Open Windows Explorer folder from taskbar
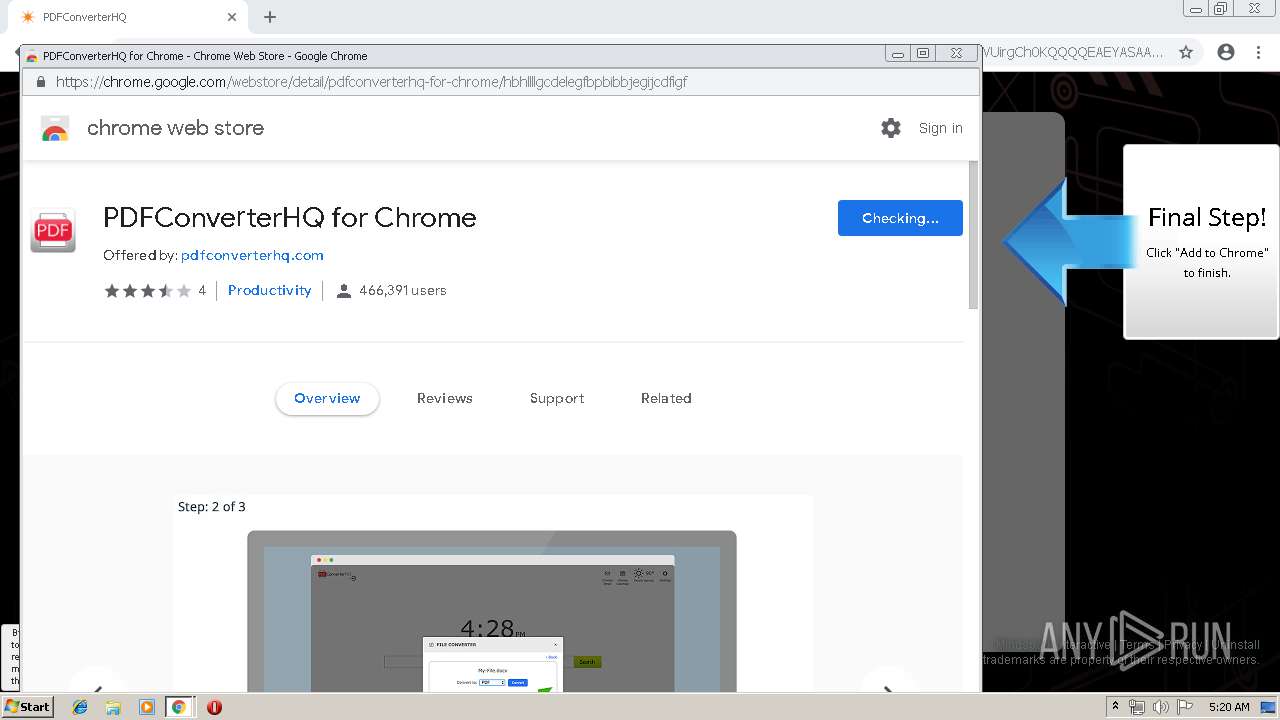Screen dimensions: 1280x720 113,707
